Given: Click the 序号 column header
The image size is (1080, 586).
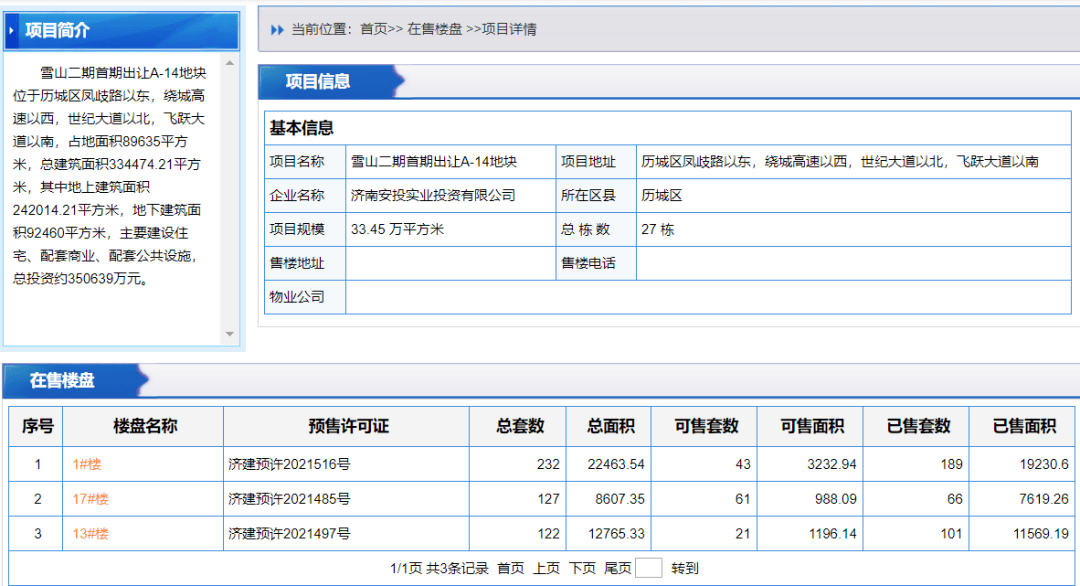Looking at the screenshot, I should (x=36, y=426).
